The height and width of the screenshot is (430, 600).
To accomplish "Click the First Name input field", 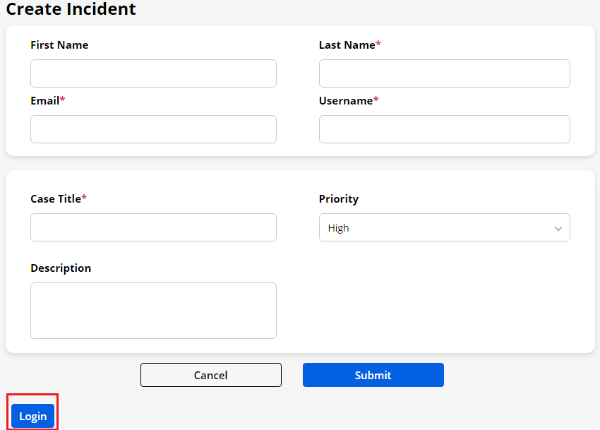I will (153, 73).
